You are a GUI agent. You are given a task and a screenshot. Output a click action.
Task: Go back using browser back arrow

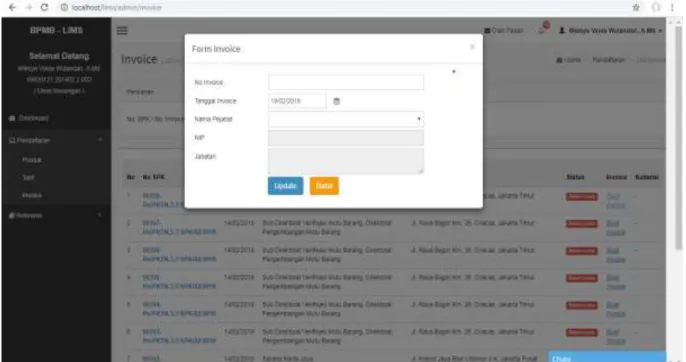[x=12, y=7]
